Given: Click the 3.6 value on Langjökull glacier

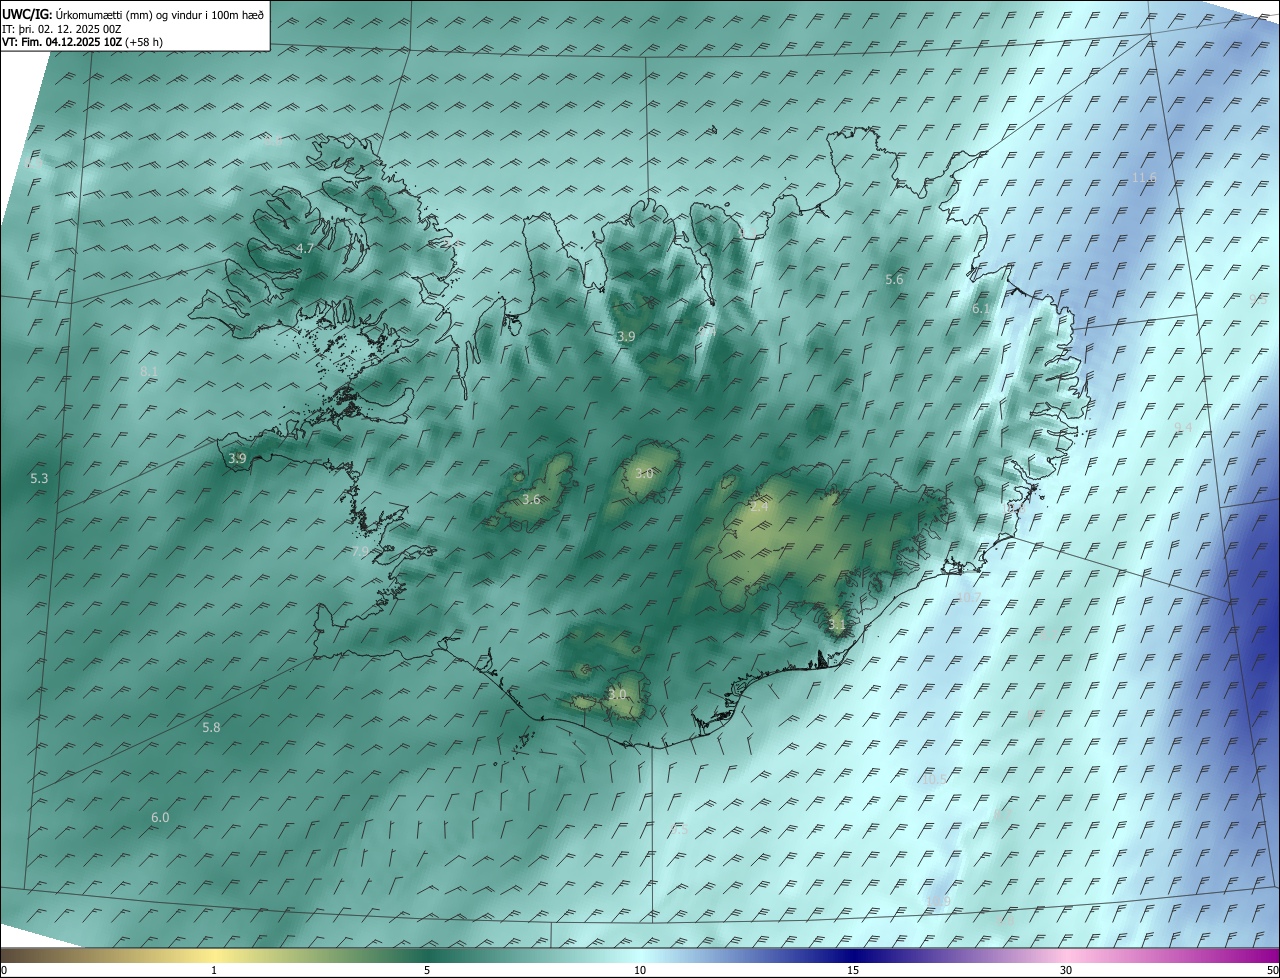Looking at the screenshot, I should point(531,499).
